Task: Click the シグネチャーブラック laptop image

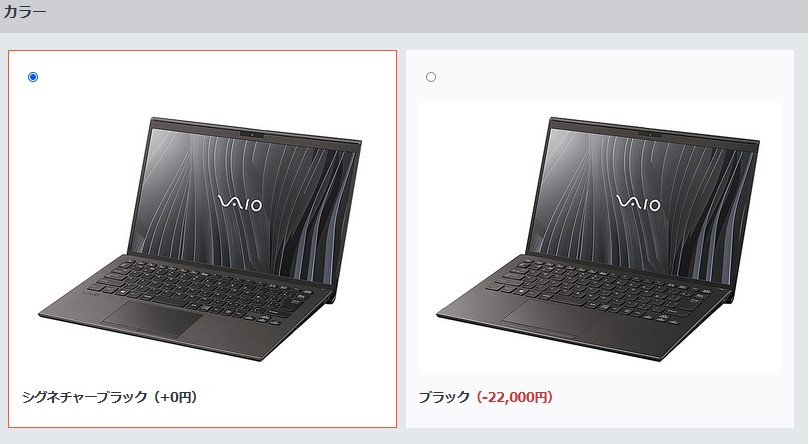Action: pyautogui.click(x=200, y=239)
